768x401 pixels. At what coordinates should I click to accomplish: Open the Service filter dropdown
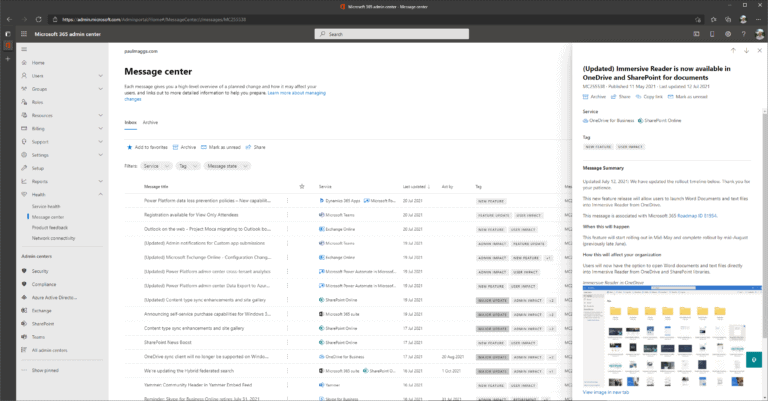click(x=153, y=166)
